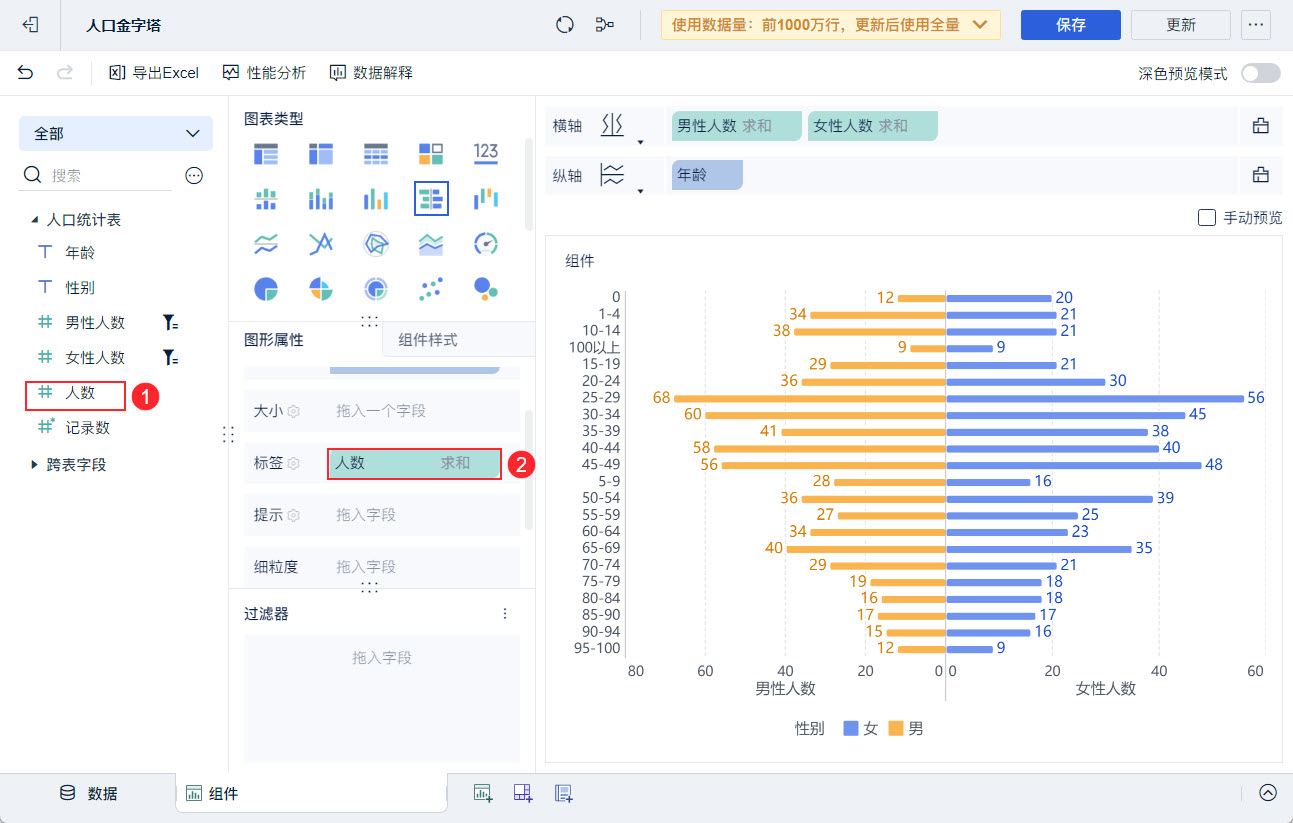Undo the last action
The height and width of the screenshot is (823, 1293).
click(26, 72)
